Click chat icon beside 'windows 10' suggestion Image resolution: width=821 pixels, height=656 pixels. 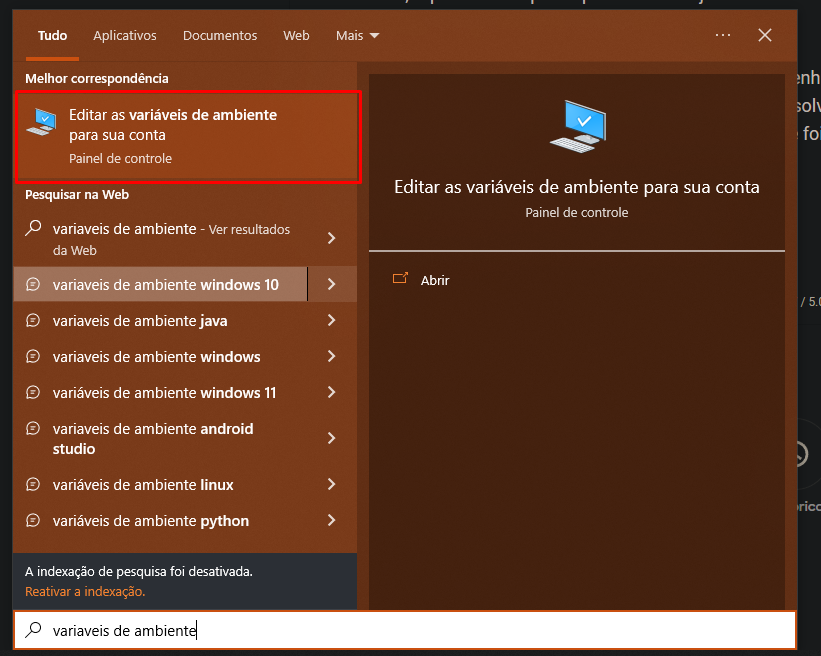[x=33, y=284]
